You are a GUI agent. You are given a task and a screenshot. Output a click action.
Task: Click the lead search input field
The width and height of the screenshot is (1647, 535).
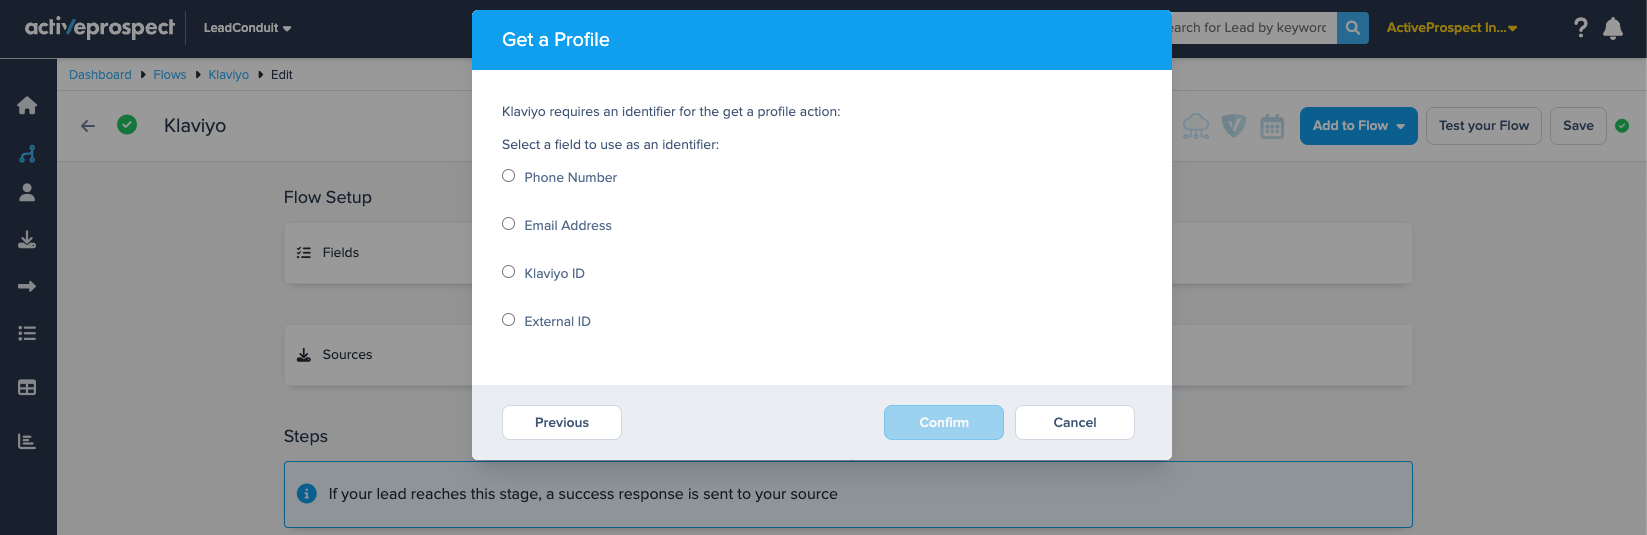(x=1252, y=28)
